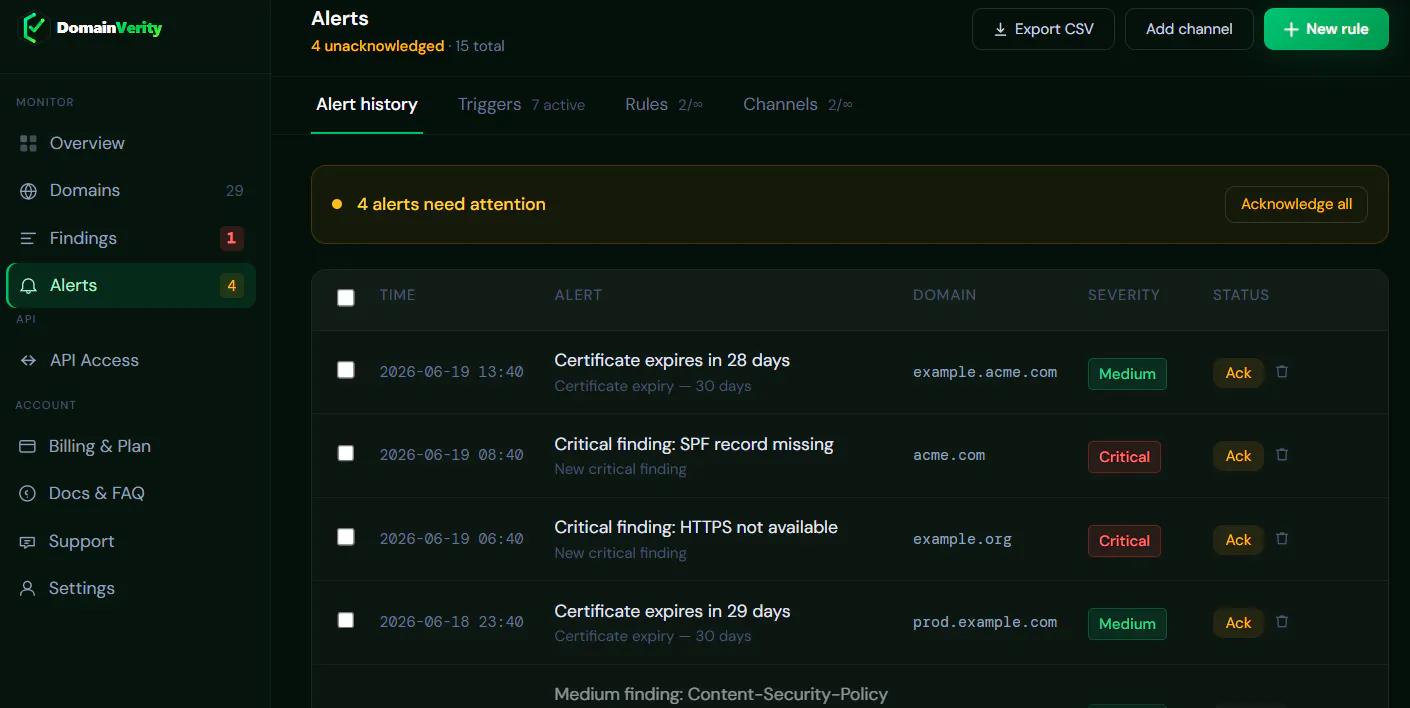Delete the prod.example.com alert via trash icon
The height and width of the screenshot is (708, 1410).
(1282, 621)
